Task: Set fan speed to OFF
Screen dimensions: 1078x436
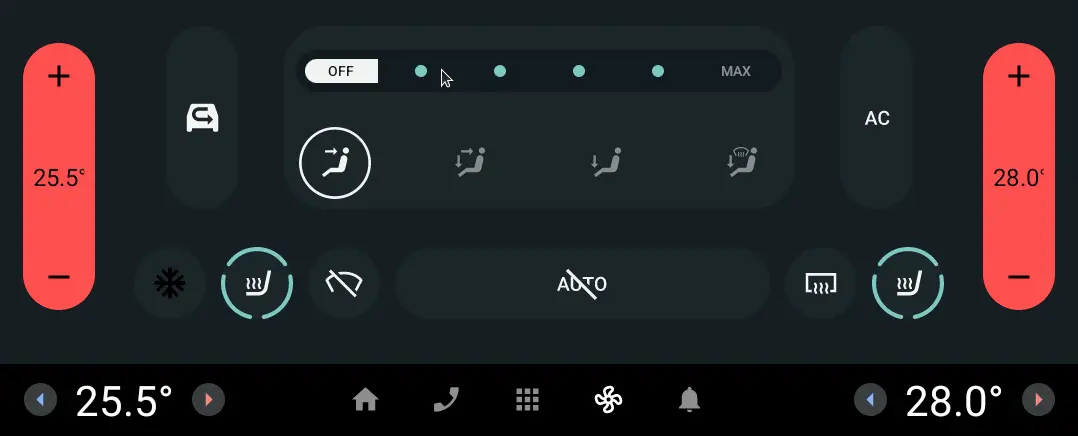Action: point(341,71)
